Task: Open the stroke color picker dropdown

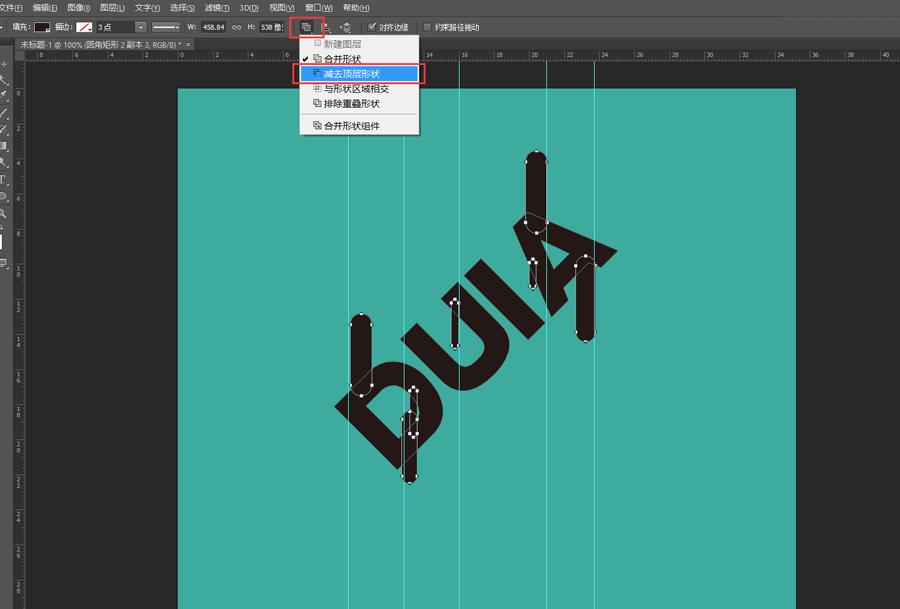Action: coord(84,27)
